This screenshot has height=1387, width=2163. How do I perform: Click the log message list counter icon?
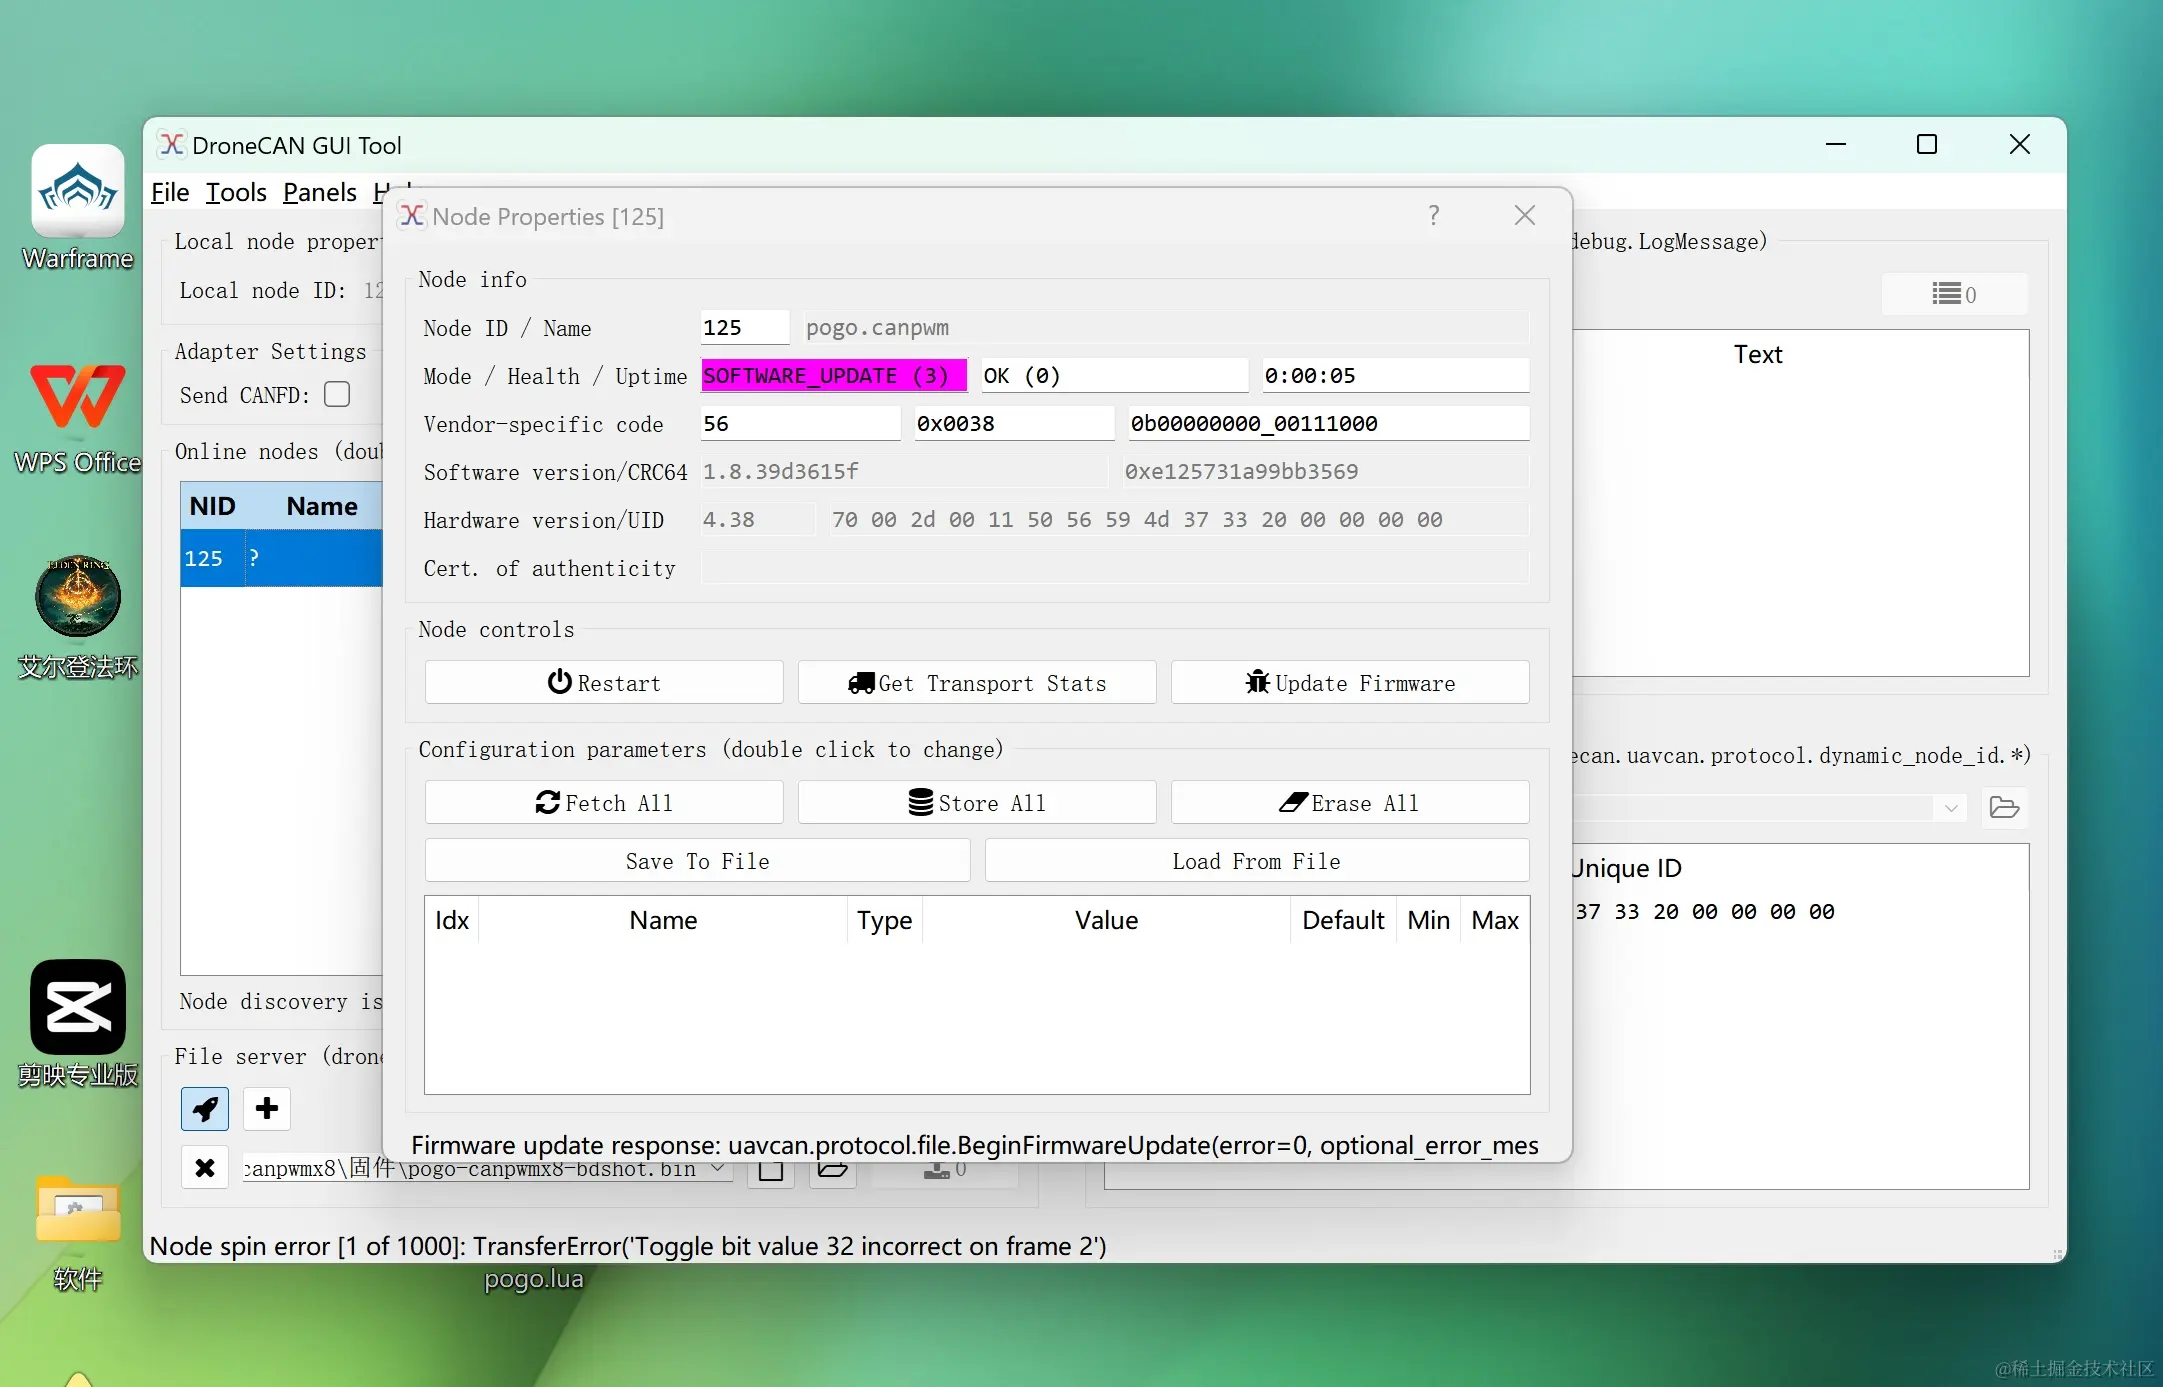pos(1954,294)
